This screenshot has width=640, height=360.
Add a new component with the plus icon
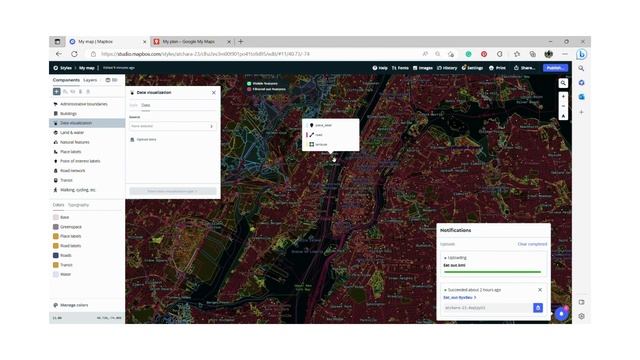click(x=57, y=91)
